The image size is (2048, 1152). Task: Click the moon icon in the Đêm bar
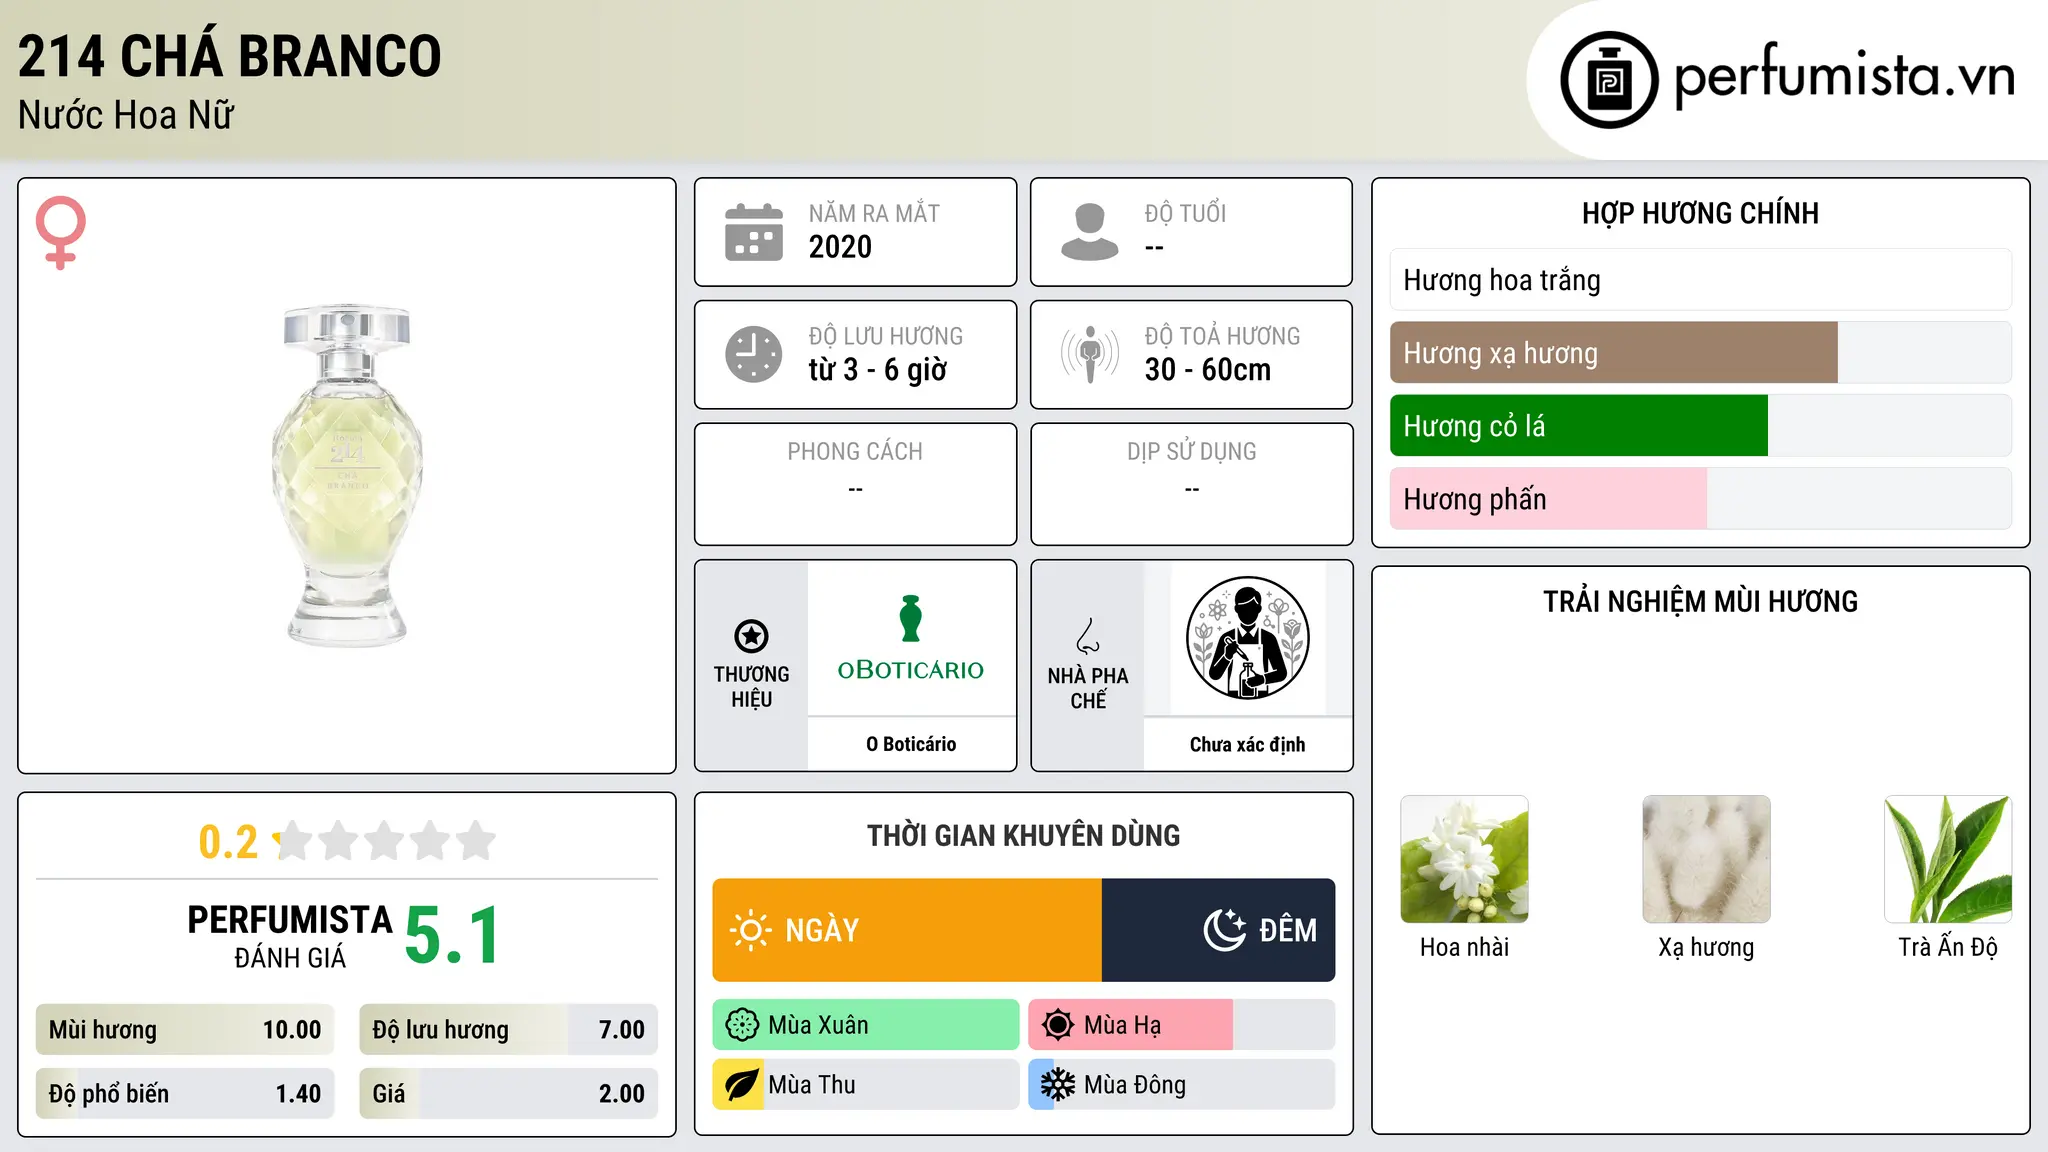tap(1224, 930)
